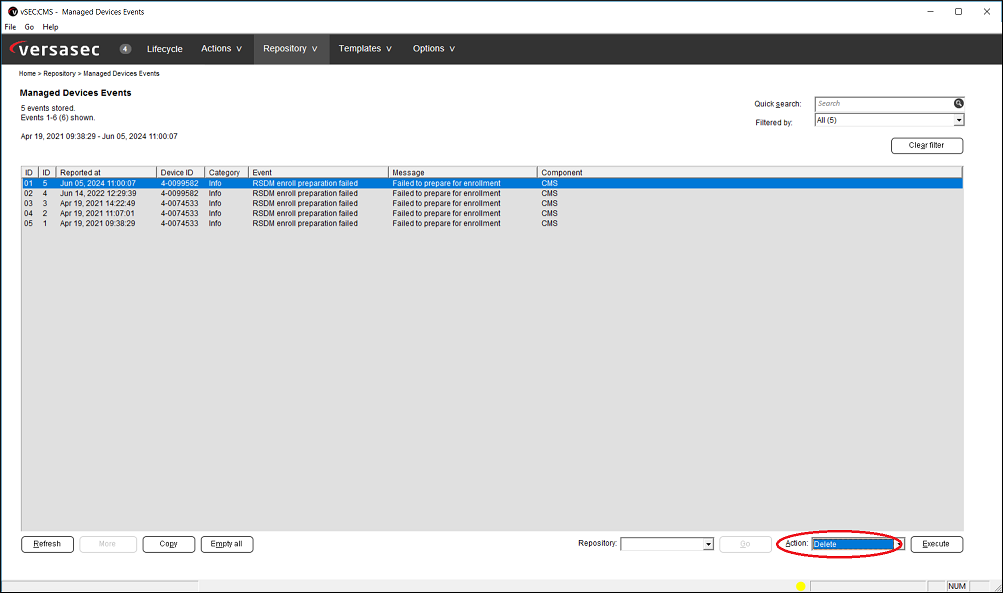Click the Versasec logo
1003x593 pixels.
pyautogui.click(x=55, y=49)
